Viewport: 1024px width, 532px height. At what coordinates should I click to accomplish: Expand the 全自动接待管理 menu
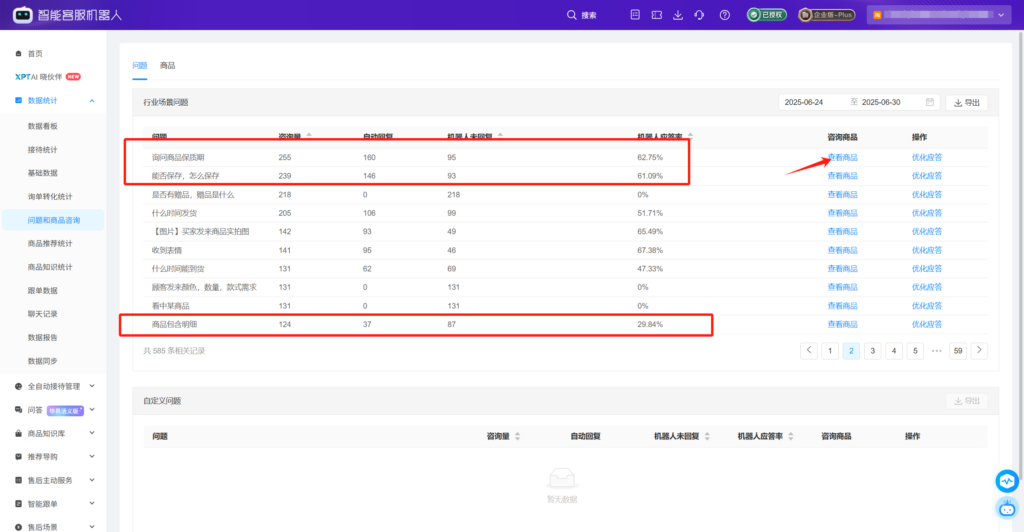click(x=92, y=386)
